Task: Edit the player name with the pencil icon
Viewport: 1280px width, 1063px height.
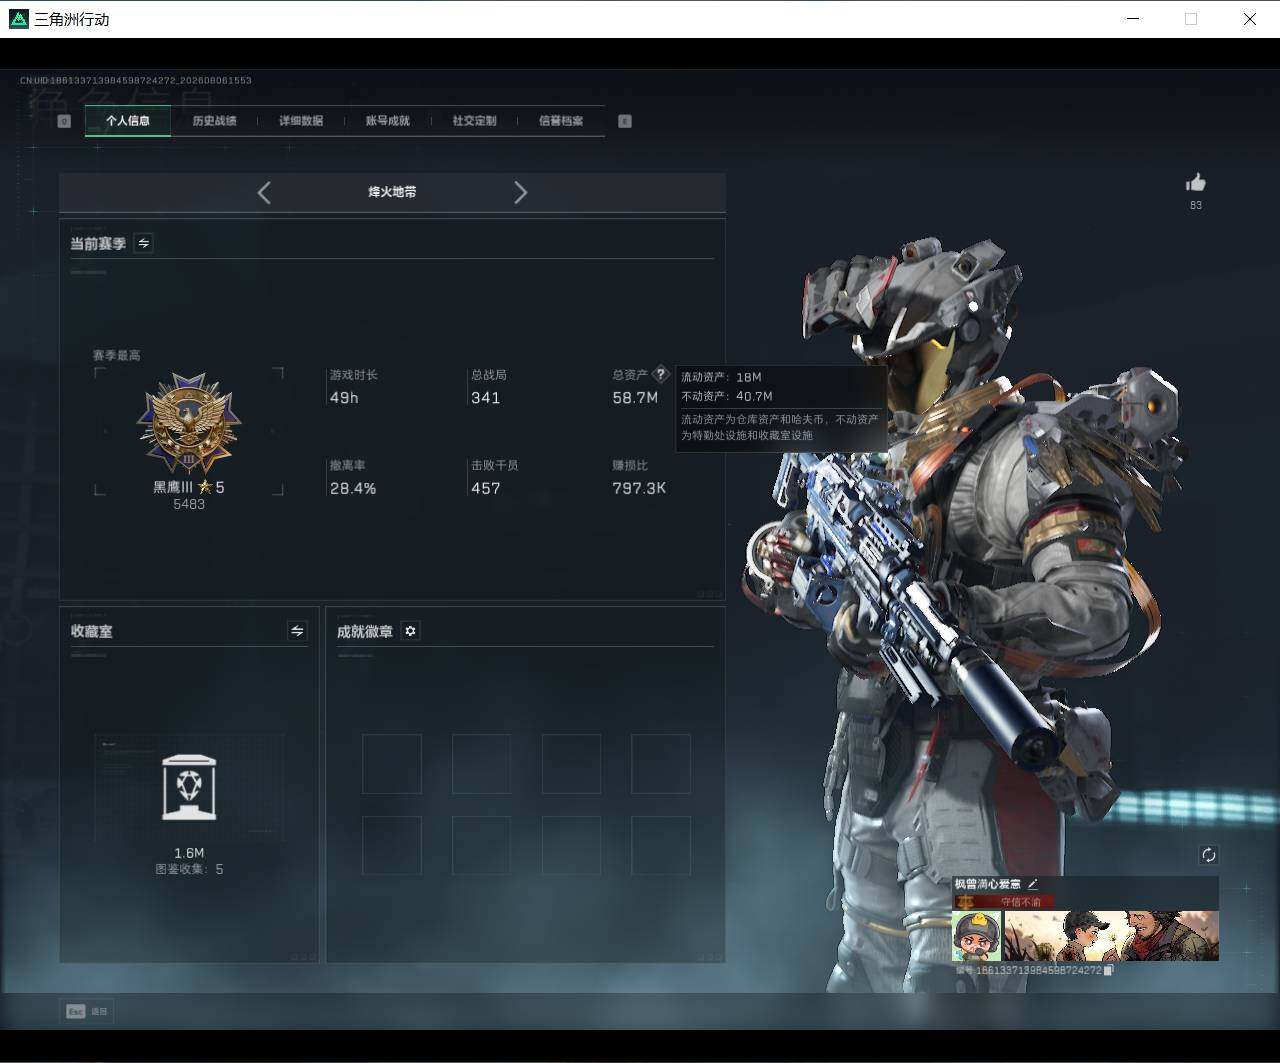Action: 1033,884
